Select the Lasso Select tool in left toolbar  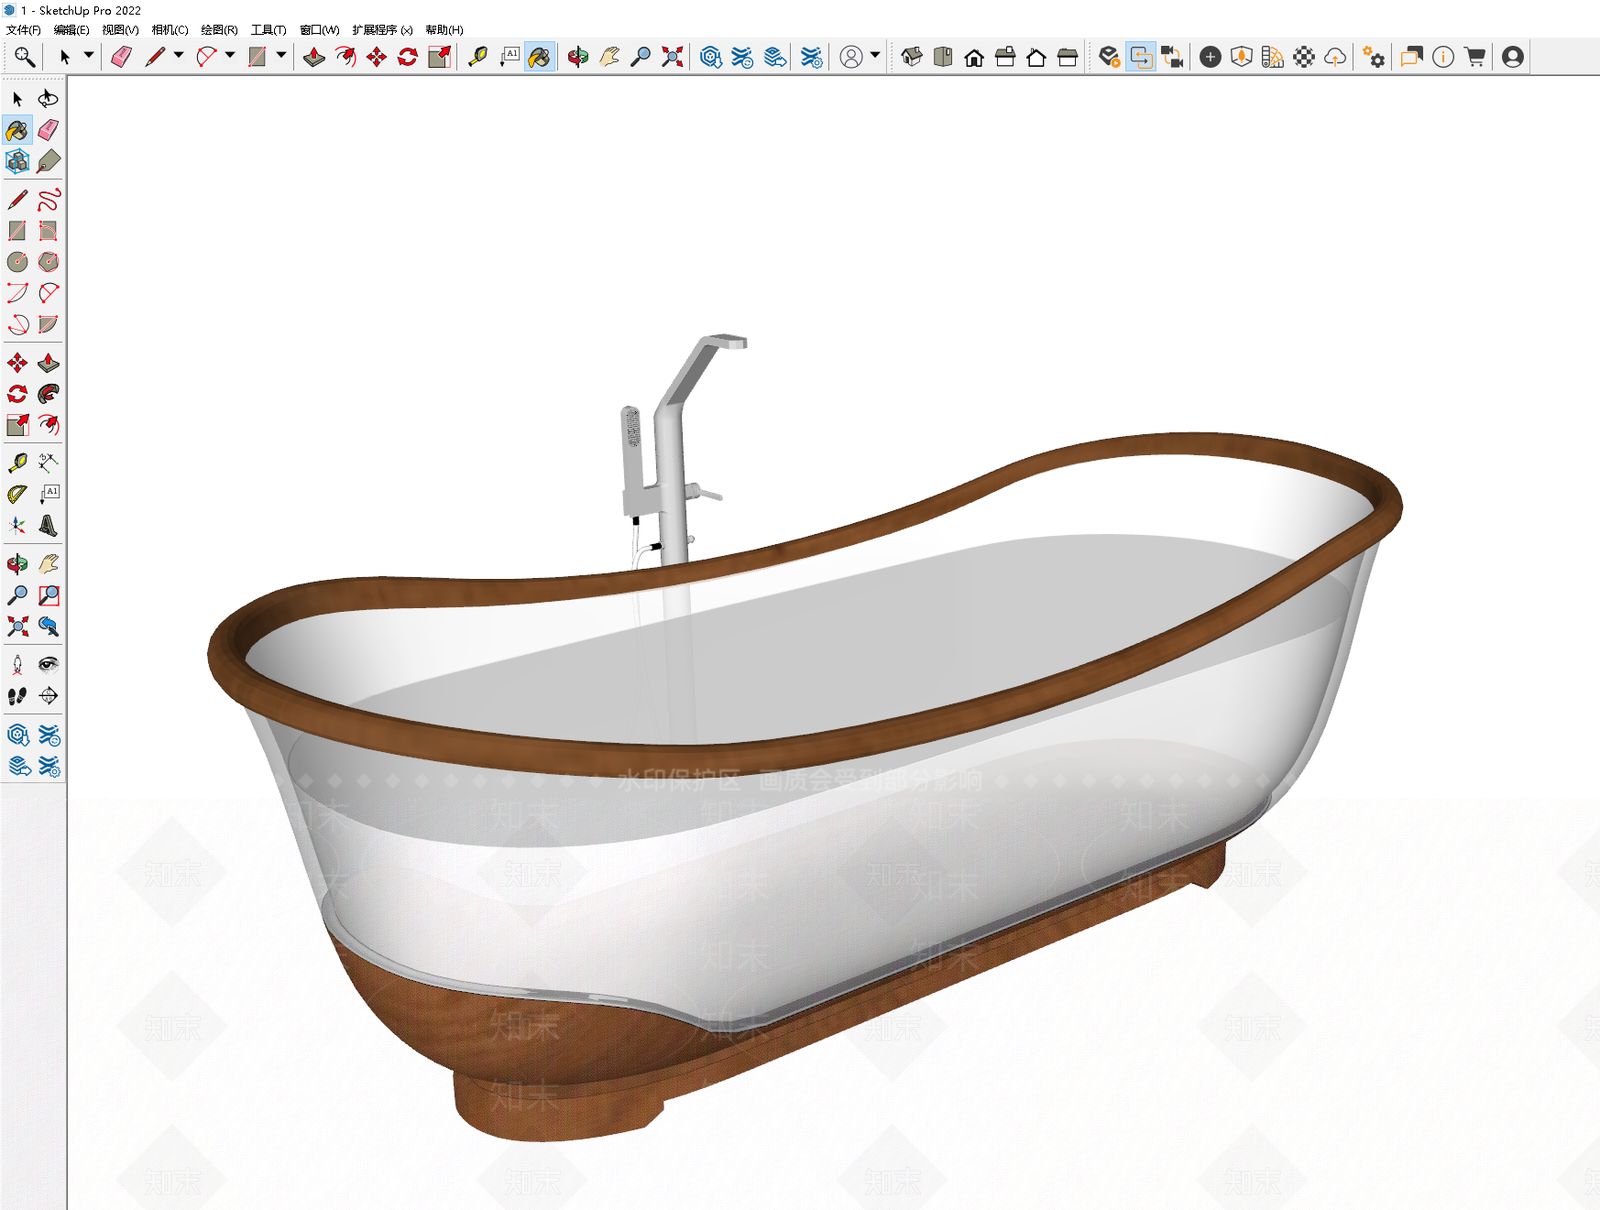48,99
